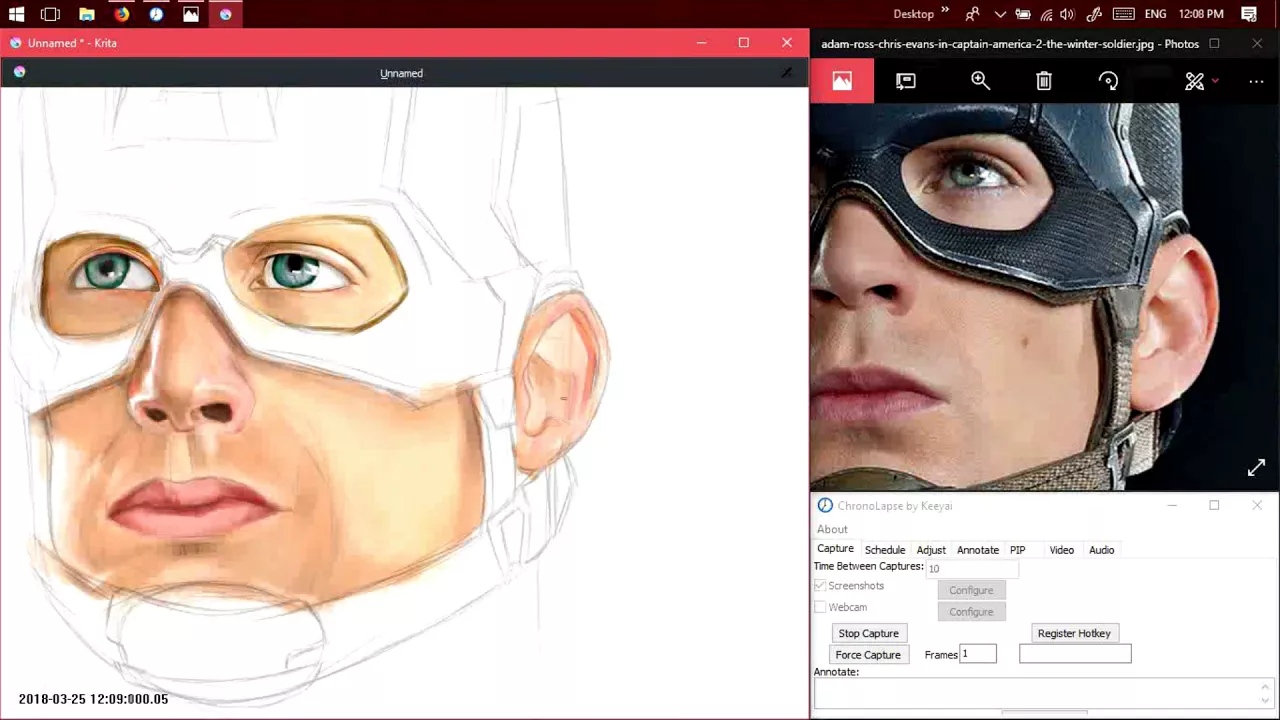The image size is (1280, 720).
Task: Click Annotate box scroll up arrow
Action: click(x=1265, y=686)
